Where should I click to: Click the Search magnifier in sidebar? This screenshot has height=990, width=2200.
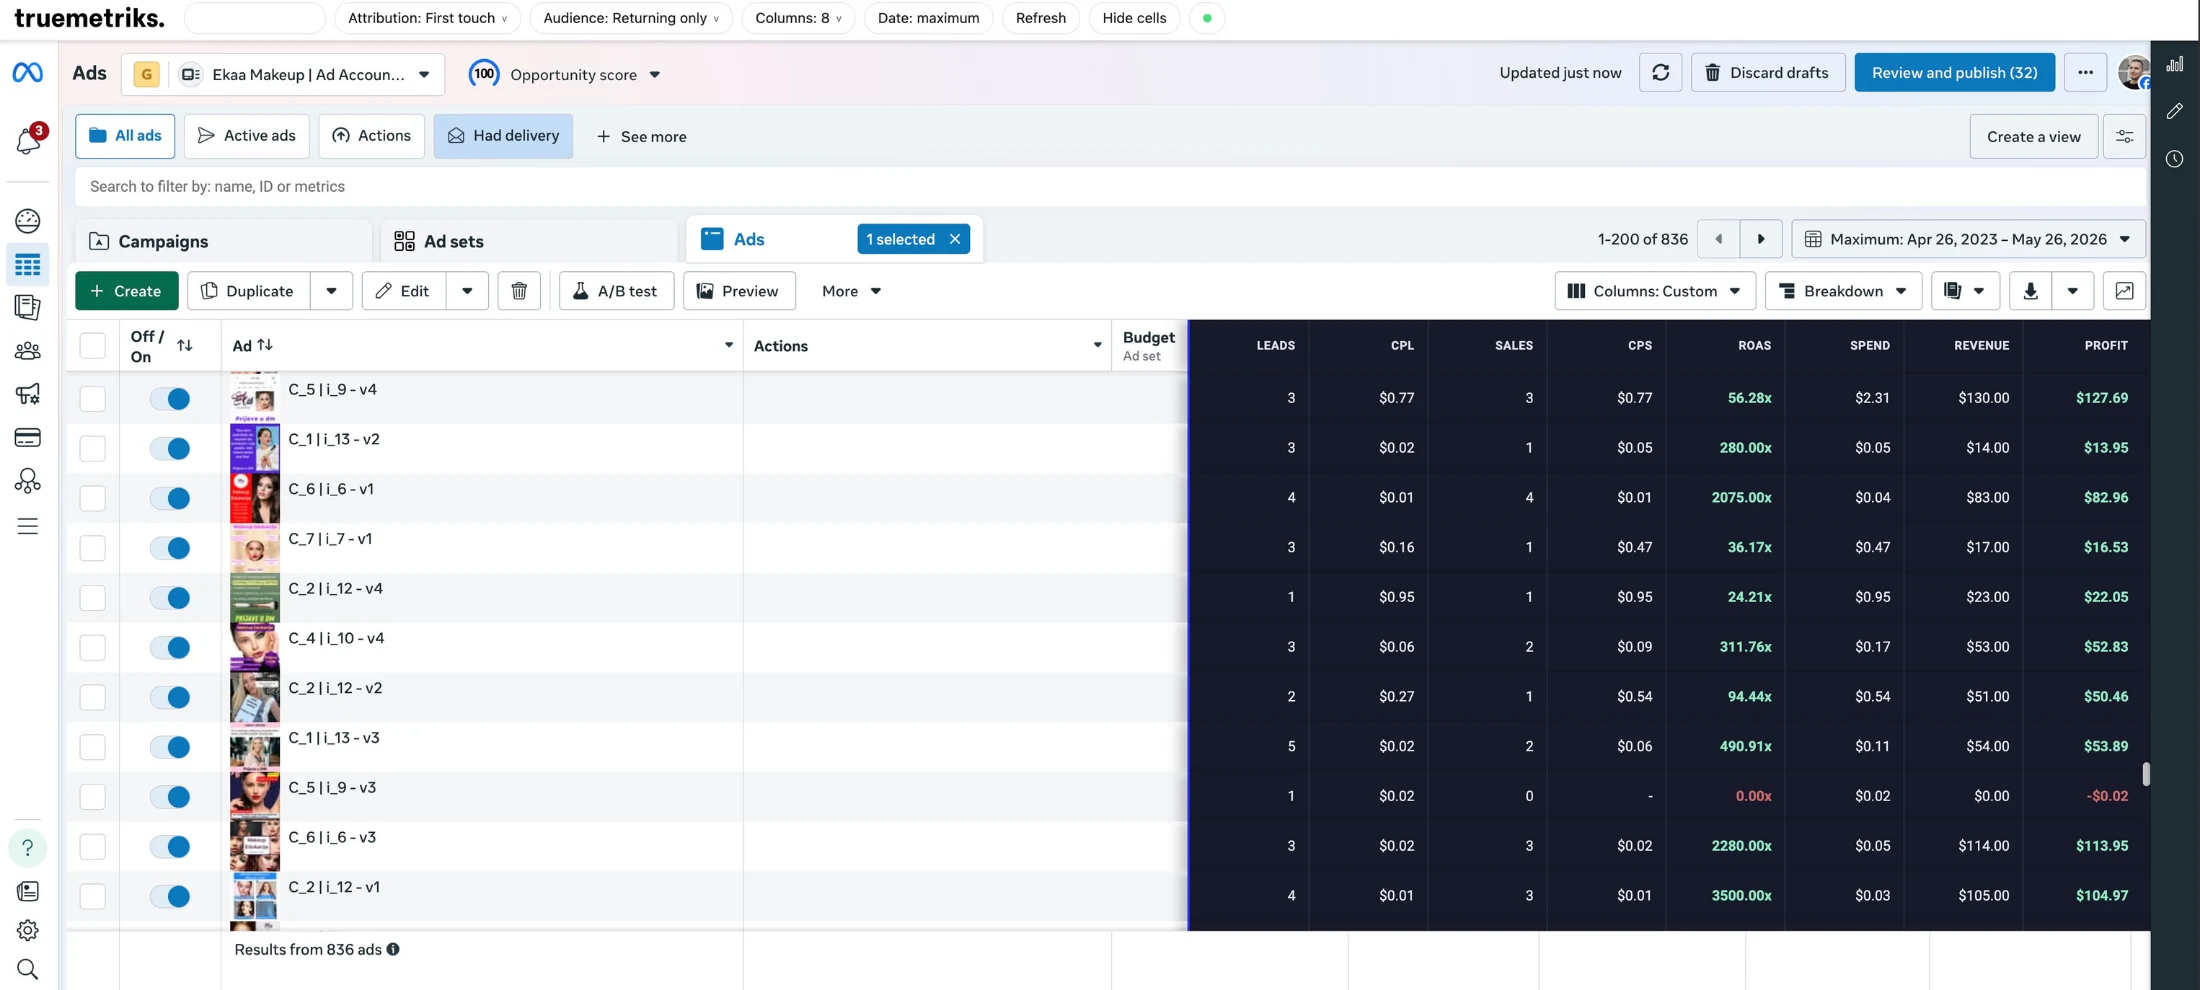pyautogui.click(x=27, y=969)
